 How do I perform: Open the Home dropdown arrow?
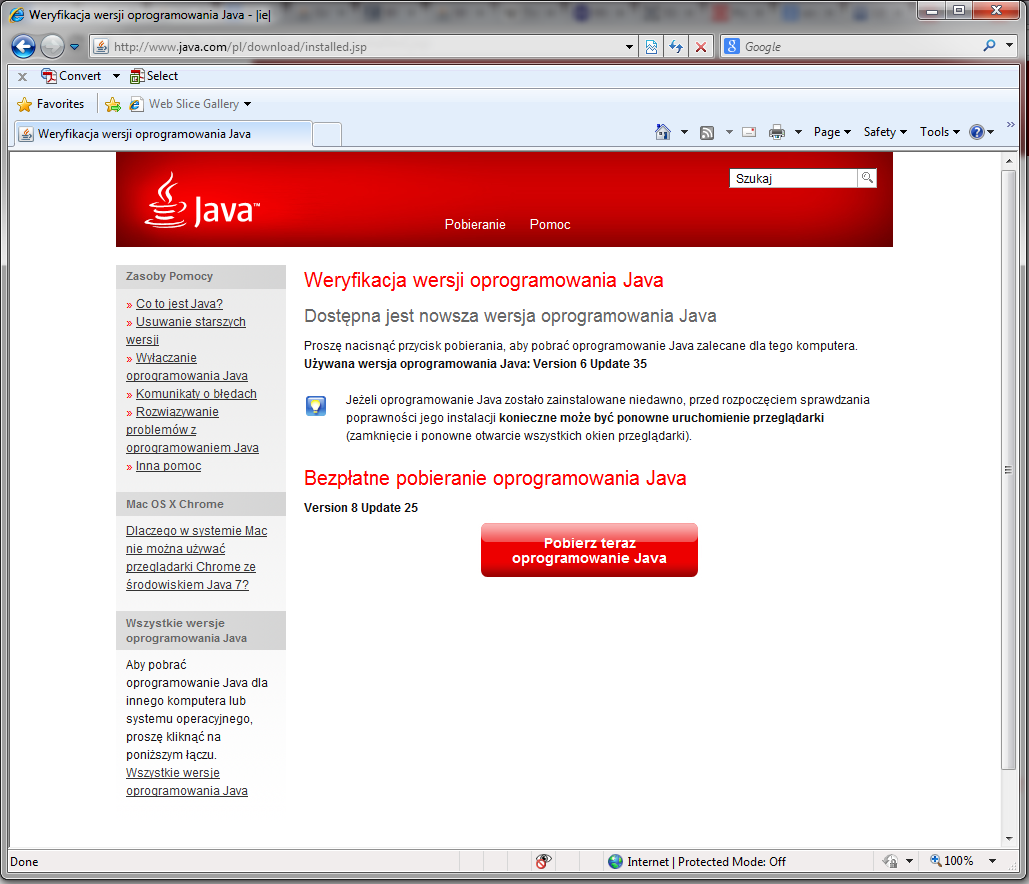coord(684,133)
